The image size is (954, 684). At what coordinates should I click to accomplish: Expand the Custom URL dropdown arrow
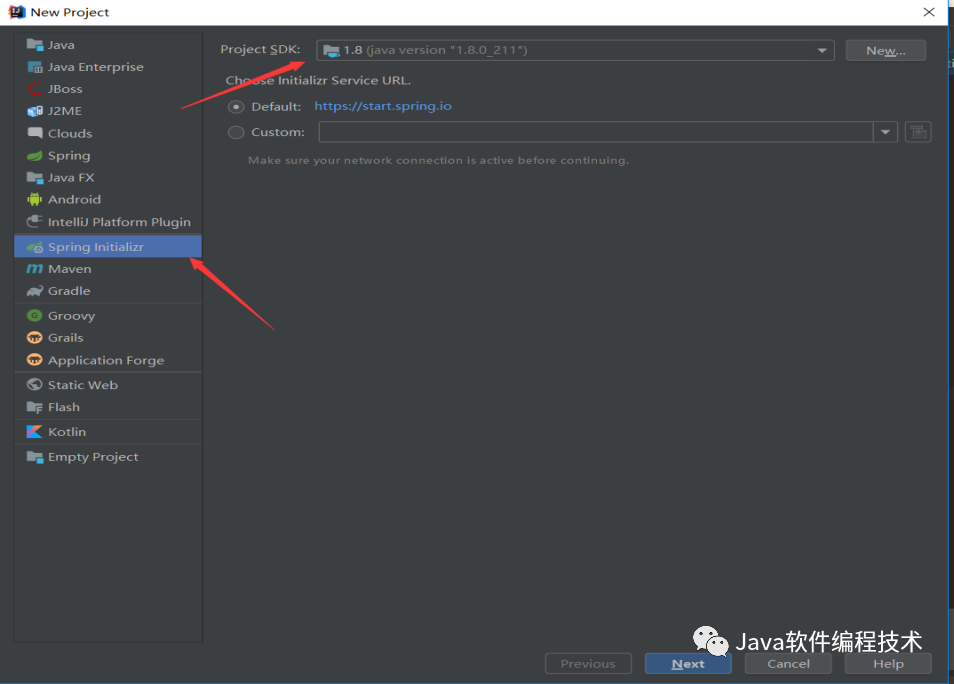(x=885, y=131)
